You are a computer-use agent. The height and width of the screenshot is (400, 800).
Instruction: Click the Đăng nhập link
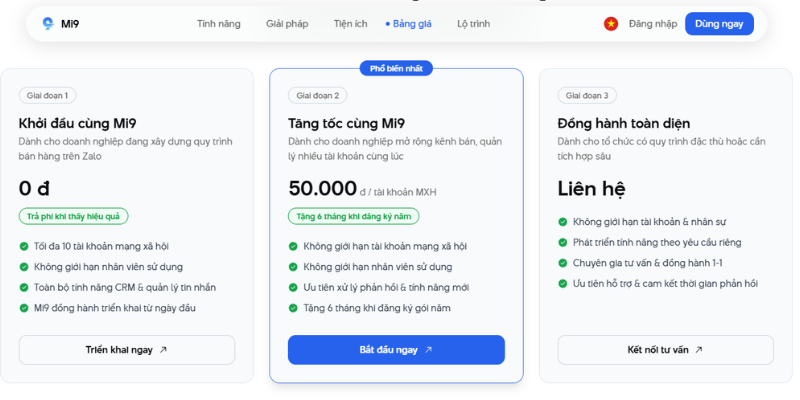[x=652, y=23]
